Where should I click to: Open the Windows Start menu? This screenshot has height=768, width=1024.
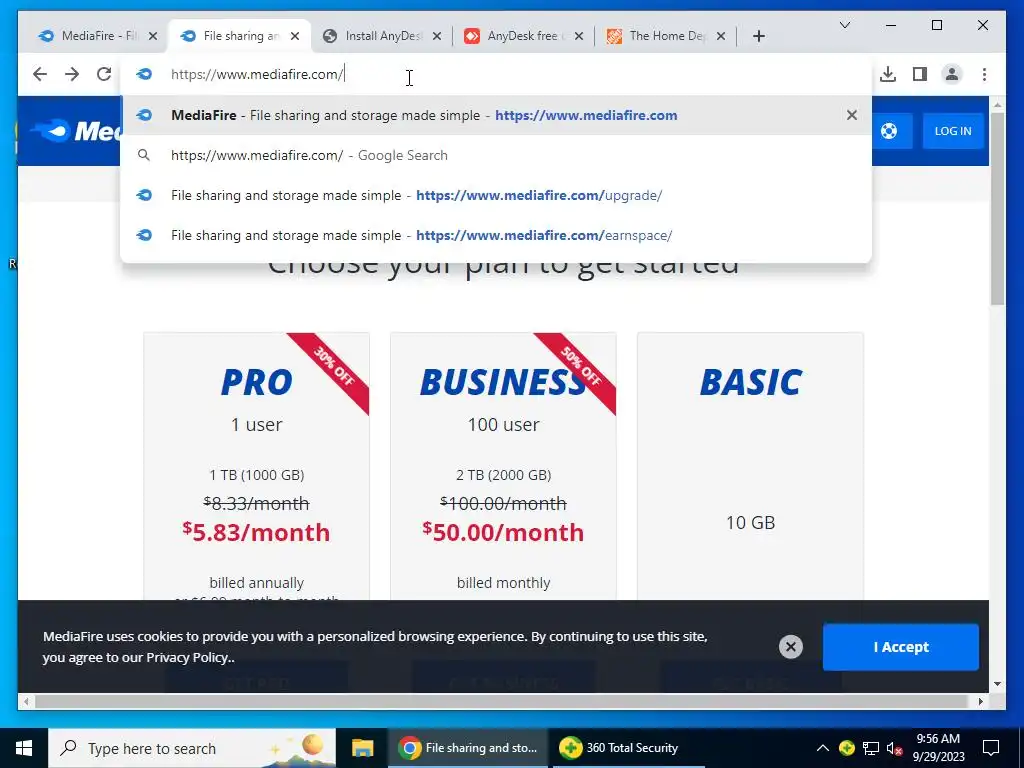coord(24,748)
